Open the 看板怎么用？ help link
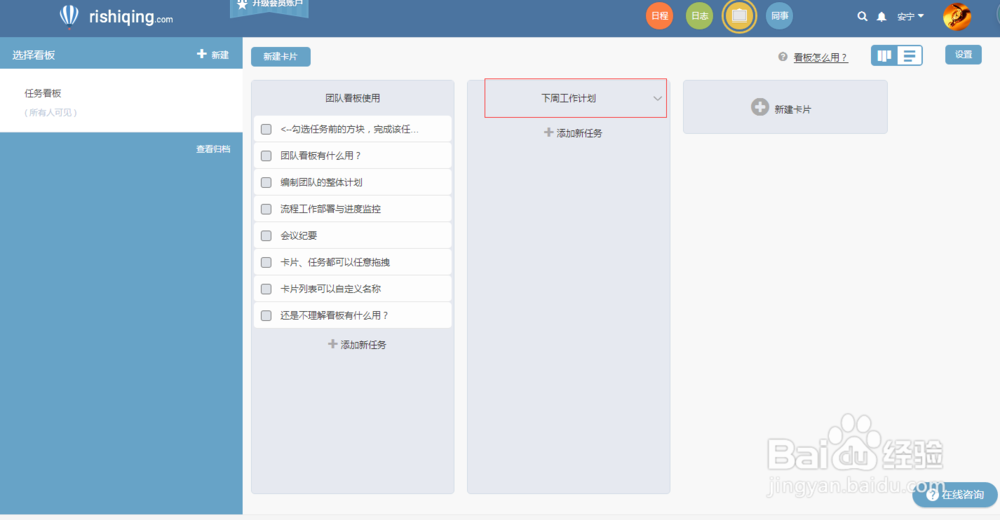The width and height of the screenshot is (1000, 520). point(820,57)
